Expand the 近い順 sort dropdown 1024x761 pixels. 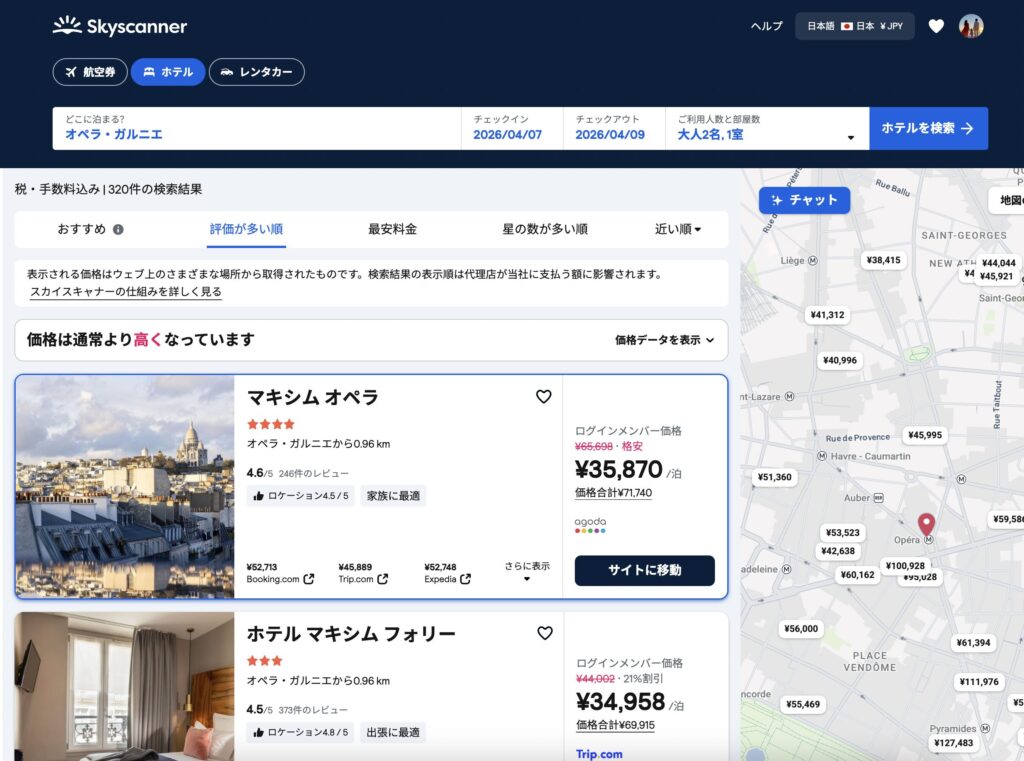coord(678,229)
